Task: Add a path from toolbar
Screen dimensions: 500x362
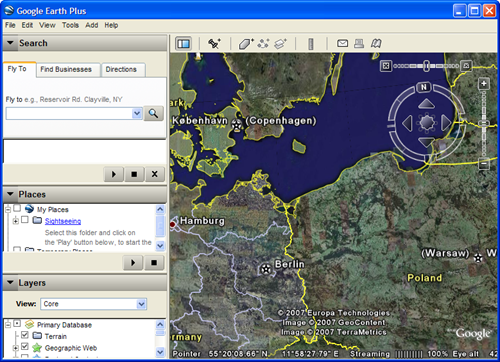Action: (263, 43)
